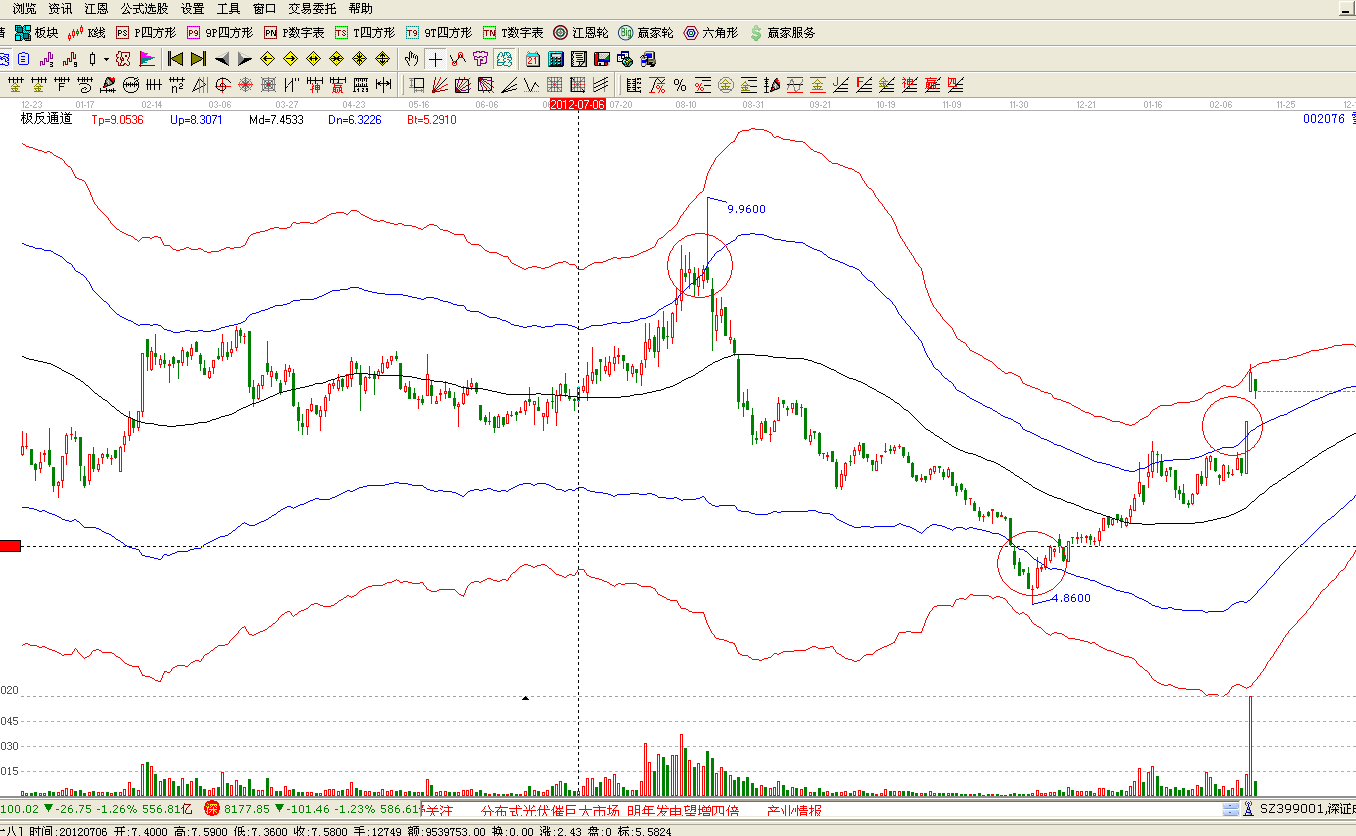Click the 2012-07-06 date marker
The width and height of the screenshot is (1356, 836).
578,104
